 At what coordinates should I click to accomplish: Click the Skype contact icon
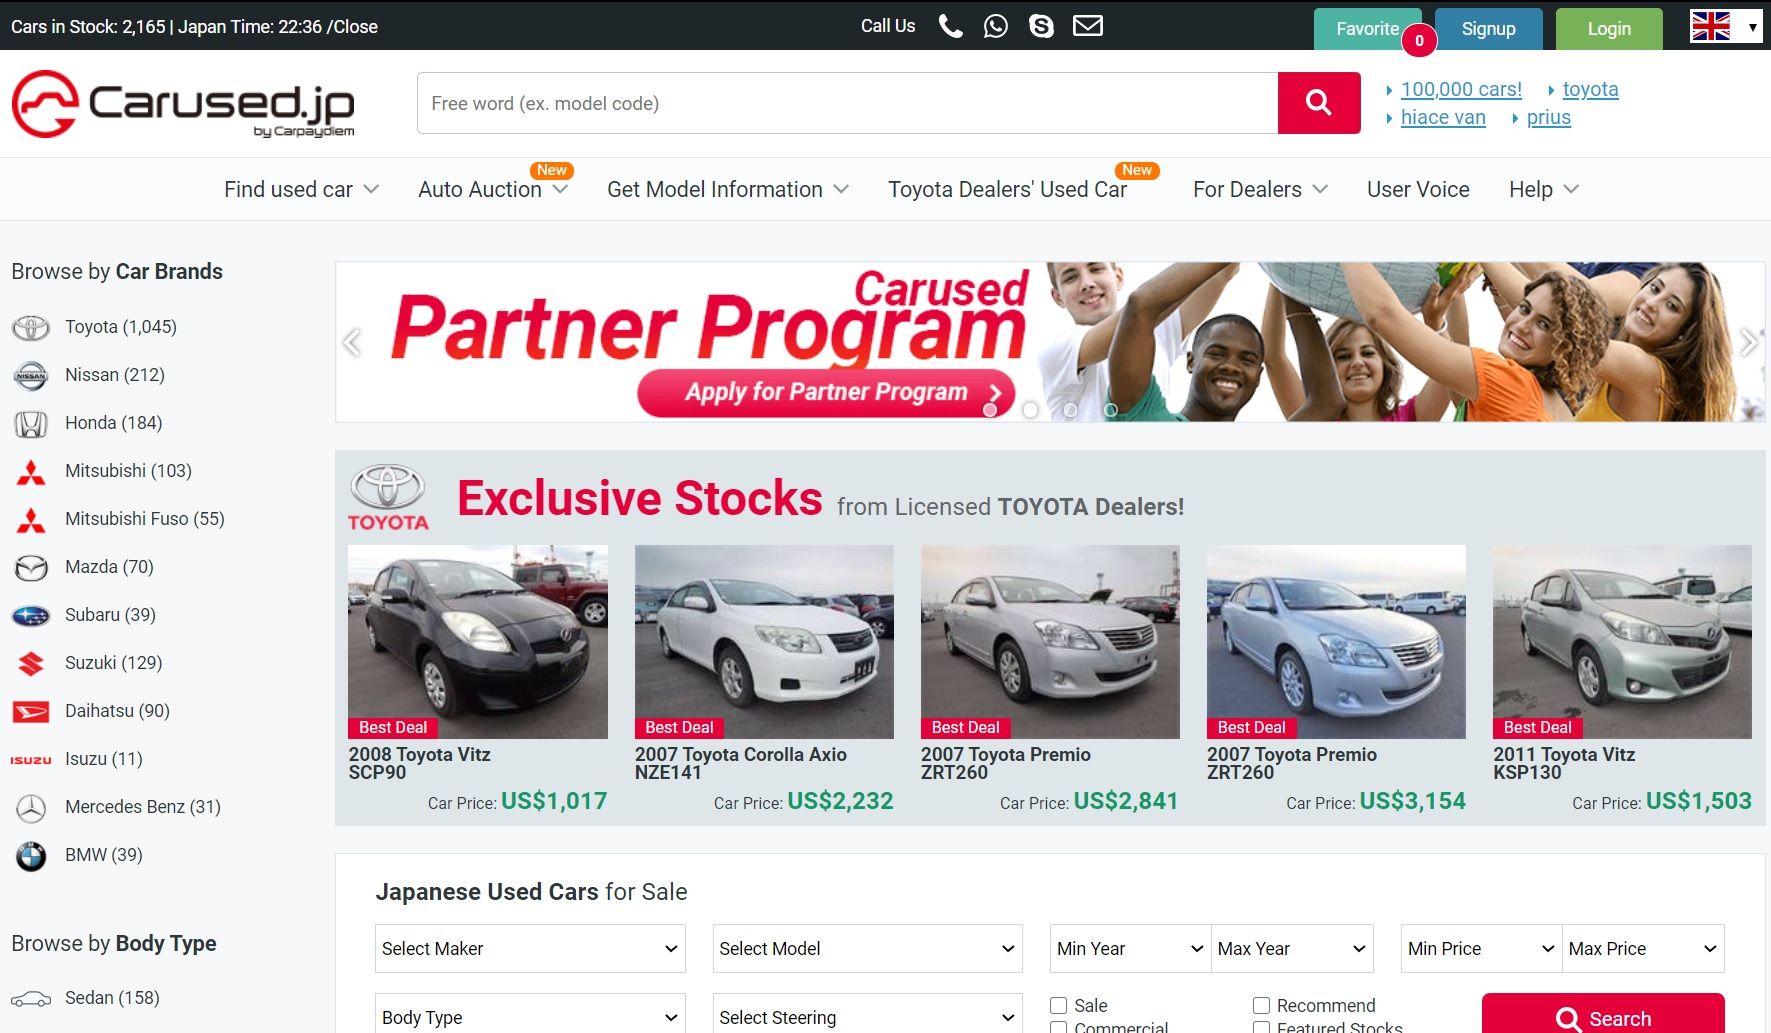1041,26
